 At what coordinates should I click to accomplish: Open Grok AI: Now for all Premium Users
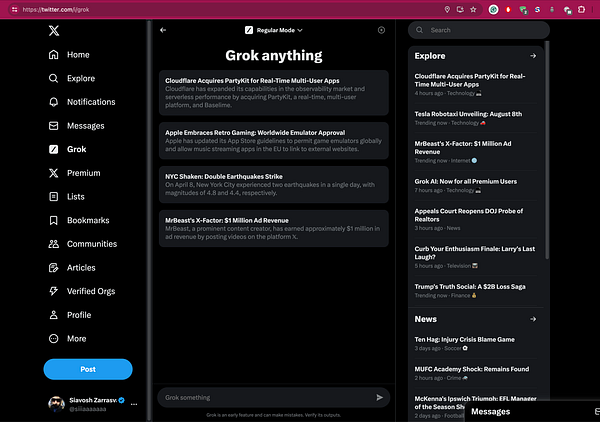[476, 186]
